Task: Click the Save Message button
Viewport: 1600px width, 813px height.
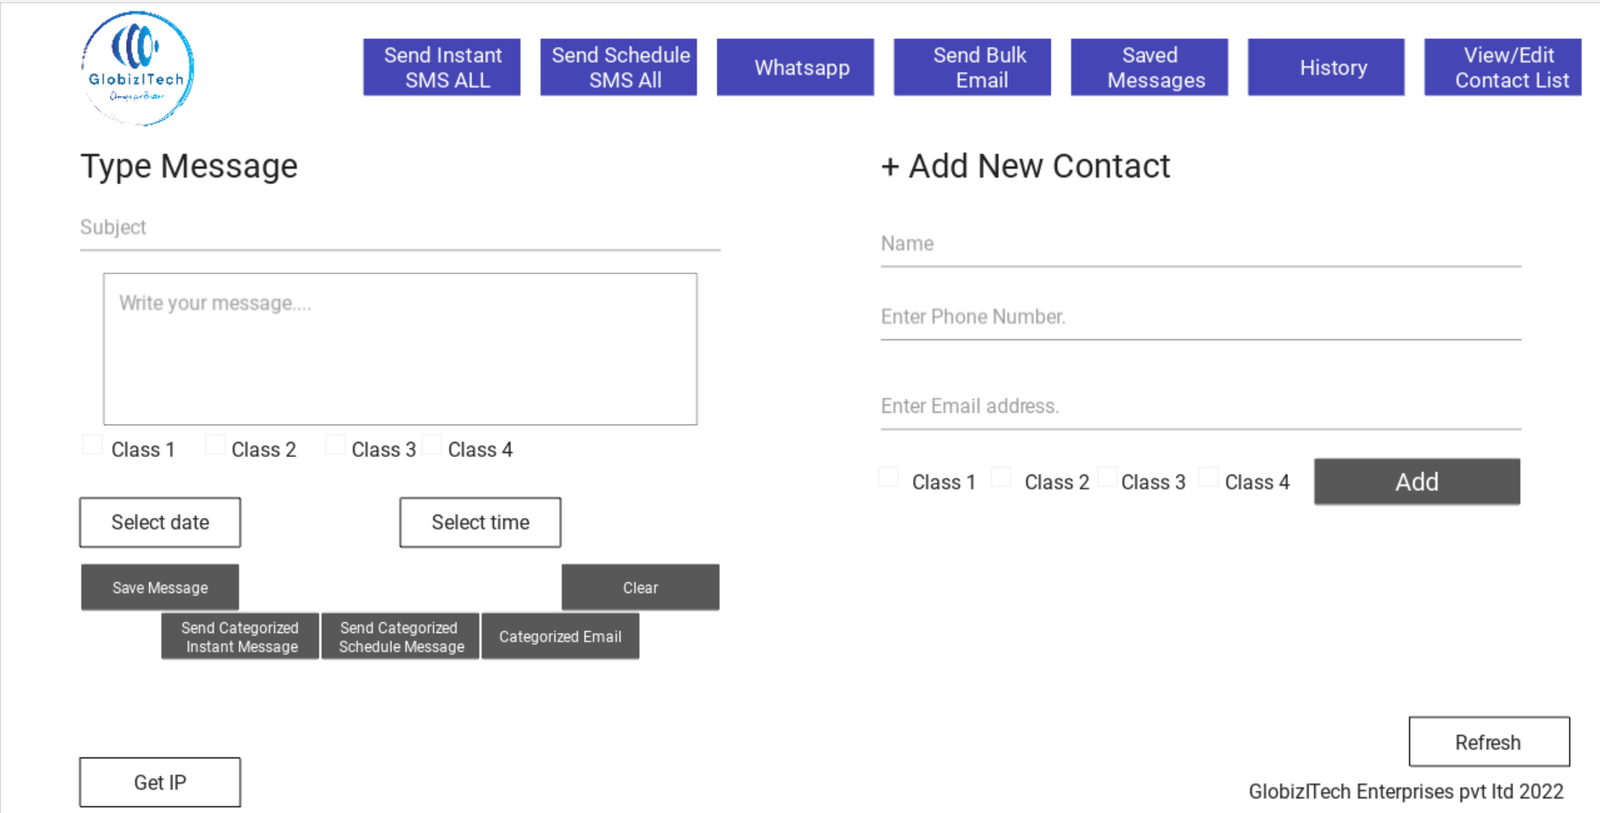Action: pyautogui.click(x=160, y=588)
